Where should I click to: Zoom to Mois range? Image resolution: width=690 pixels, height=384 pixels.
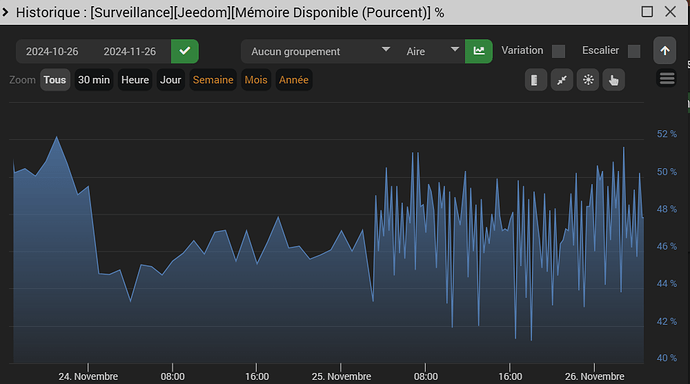[x=256, y=80]
